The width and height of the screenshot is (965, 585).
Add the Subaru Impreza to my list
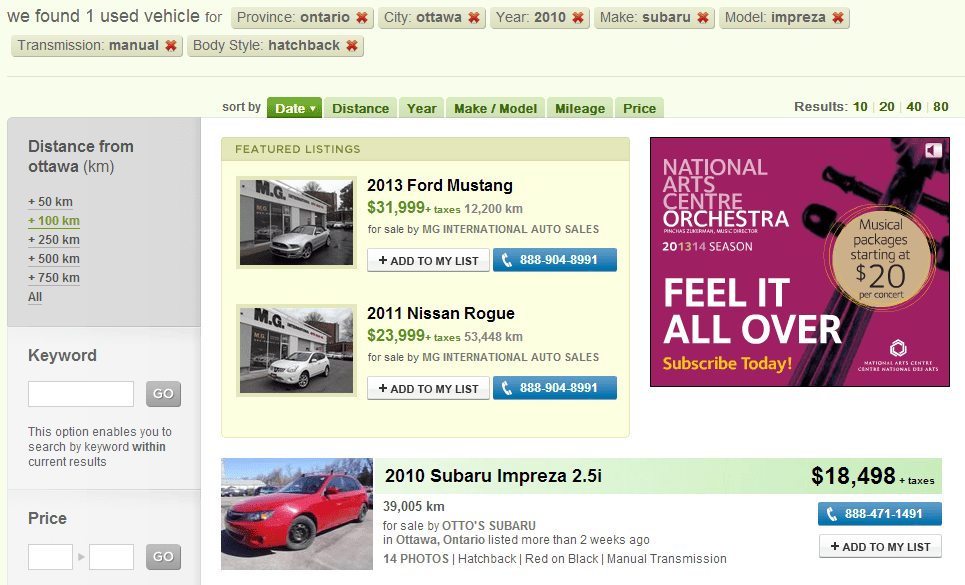tap(880, 546)
